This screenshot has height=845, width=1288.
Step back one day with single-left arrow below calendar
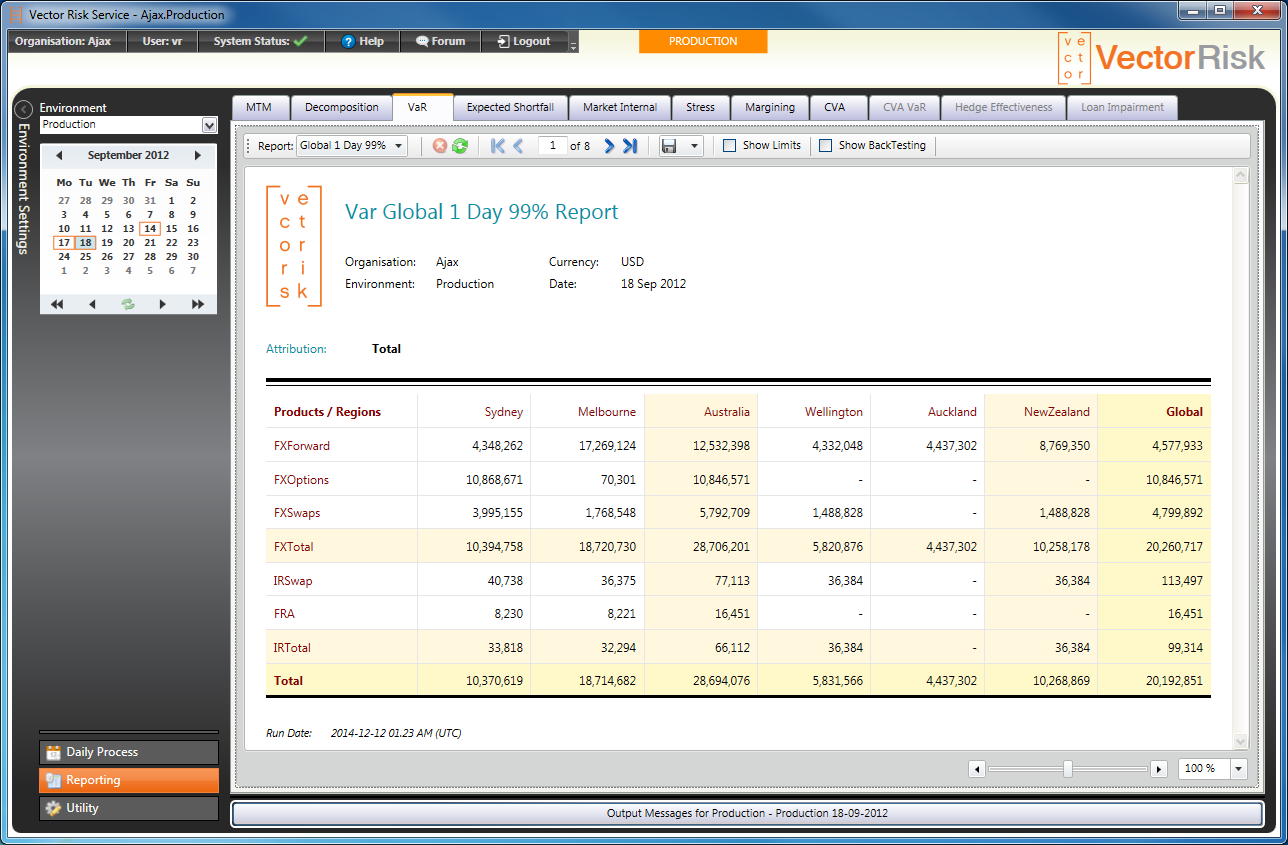coord(92,304)
